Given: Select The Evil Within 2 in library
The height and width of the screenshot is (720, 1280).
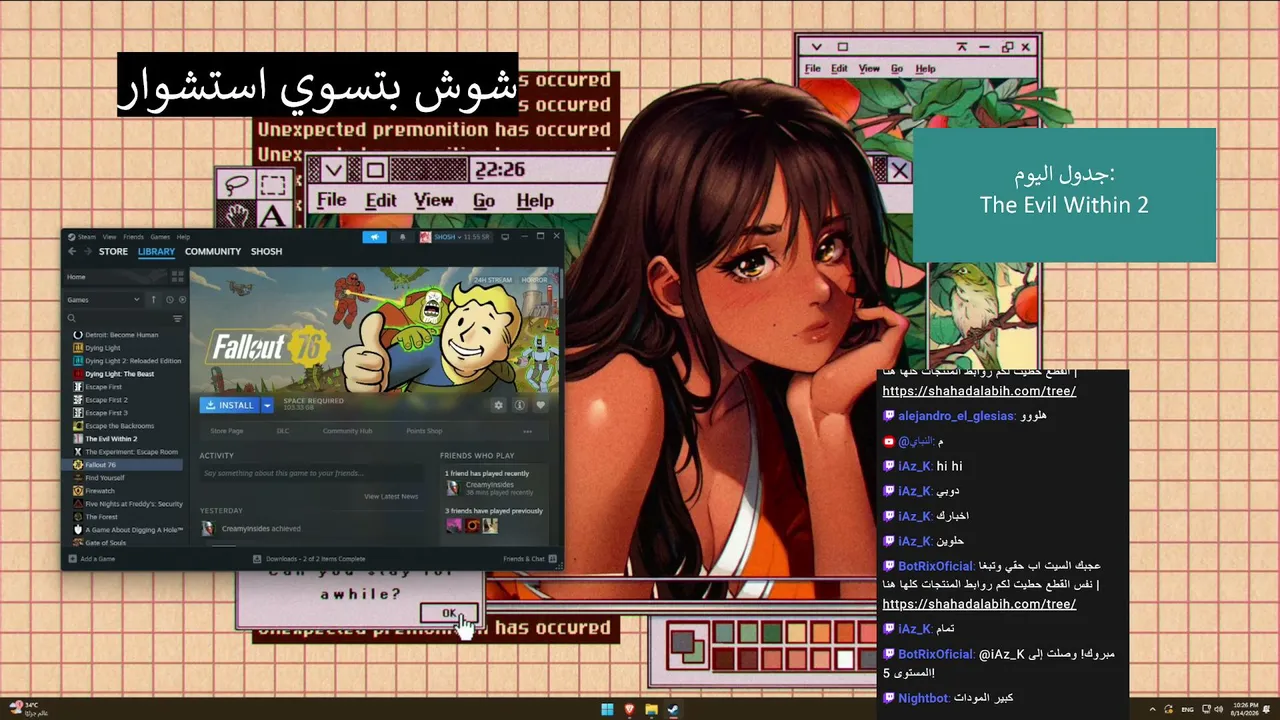Looking at the screenshot, I should coord(111,439).
